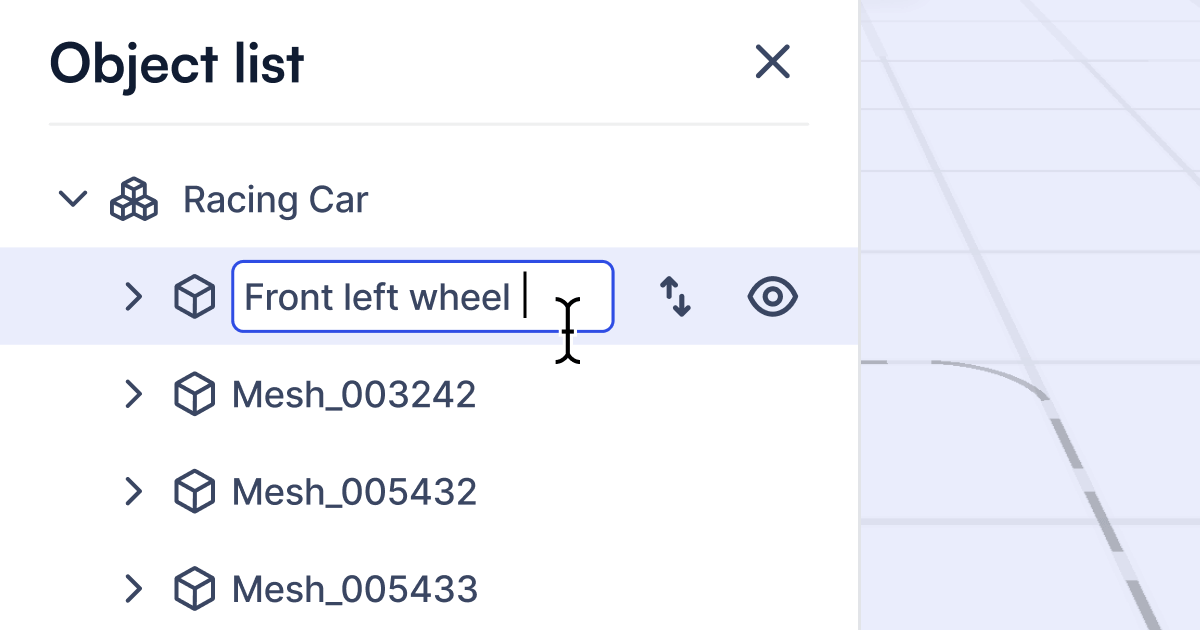Close the Object list panel
This screenshot has height=630, width=1200.
click(x=772, y=61)
